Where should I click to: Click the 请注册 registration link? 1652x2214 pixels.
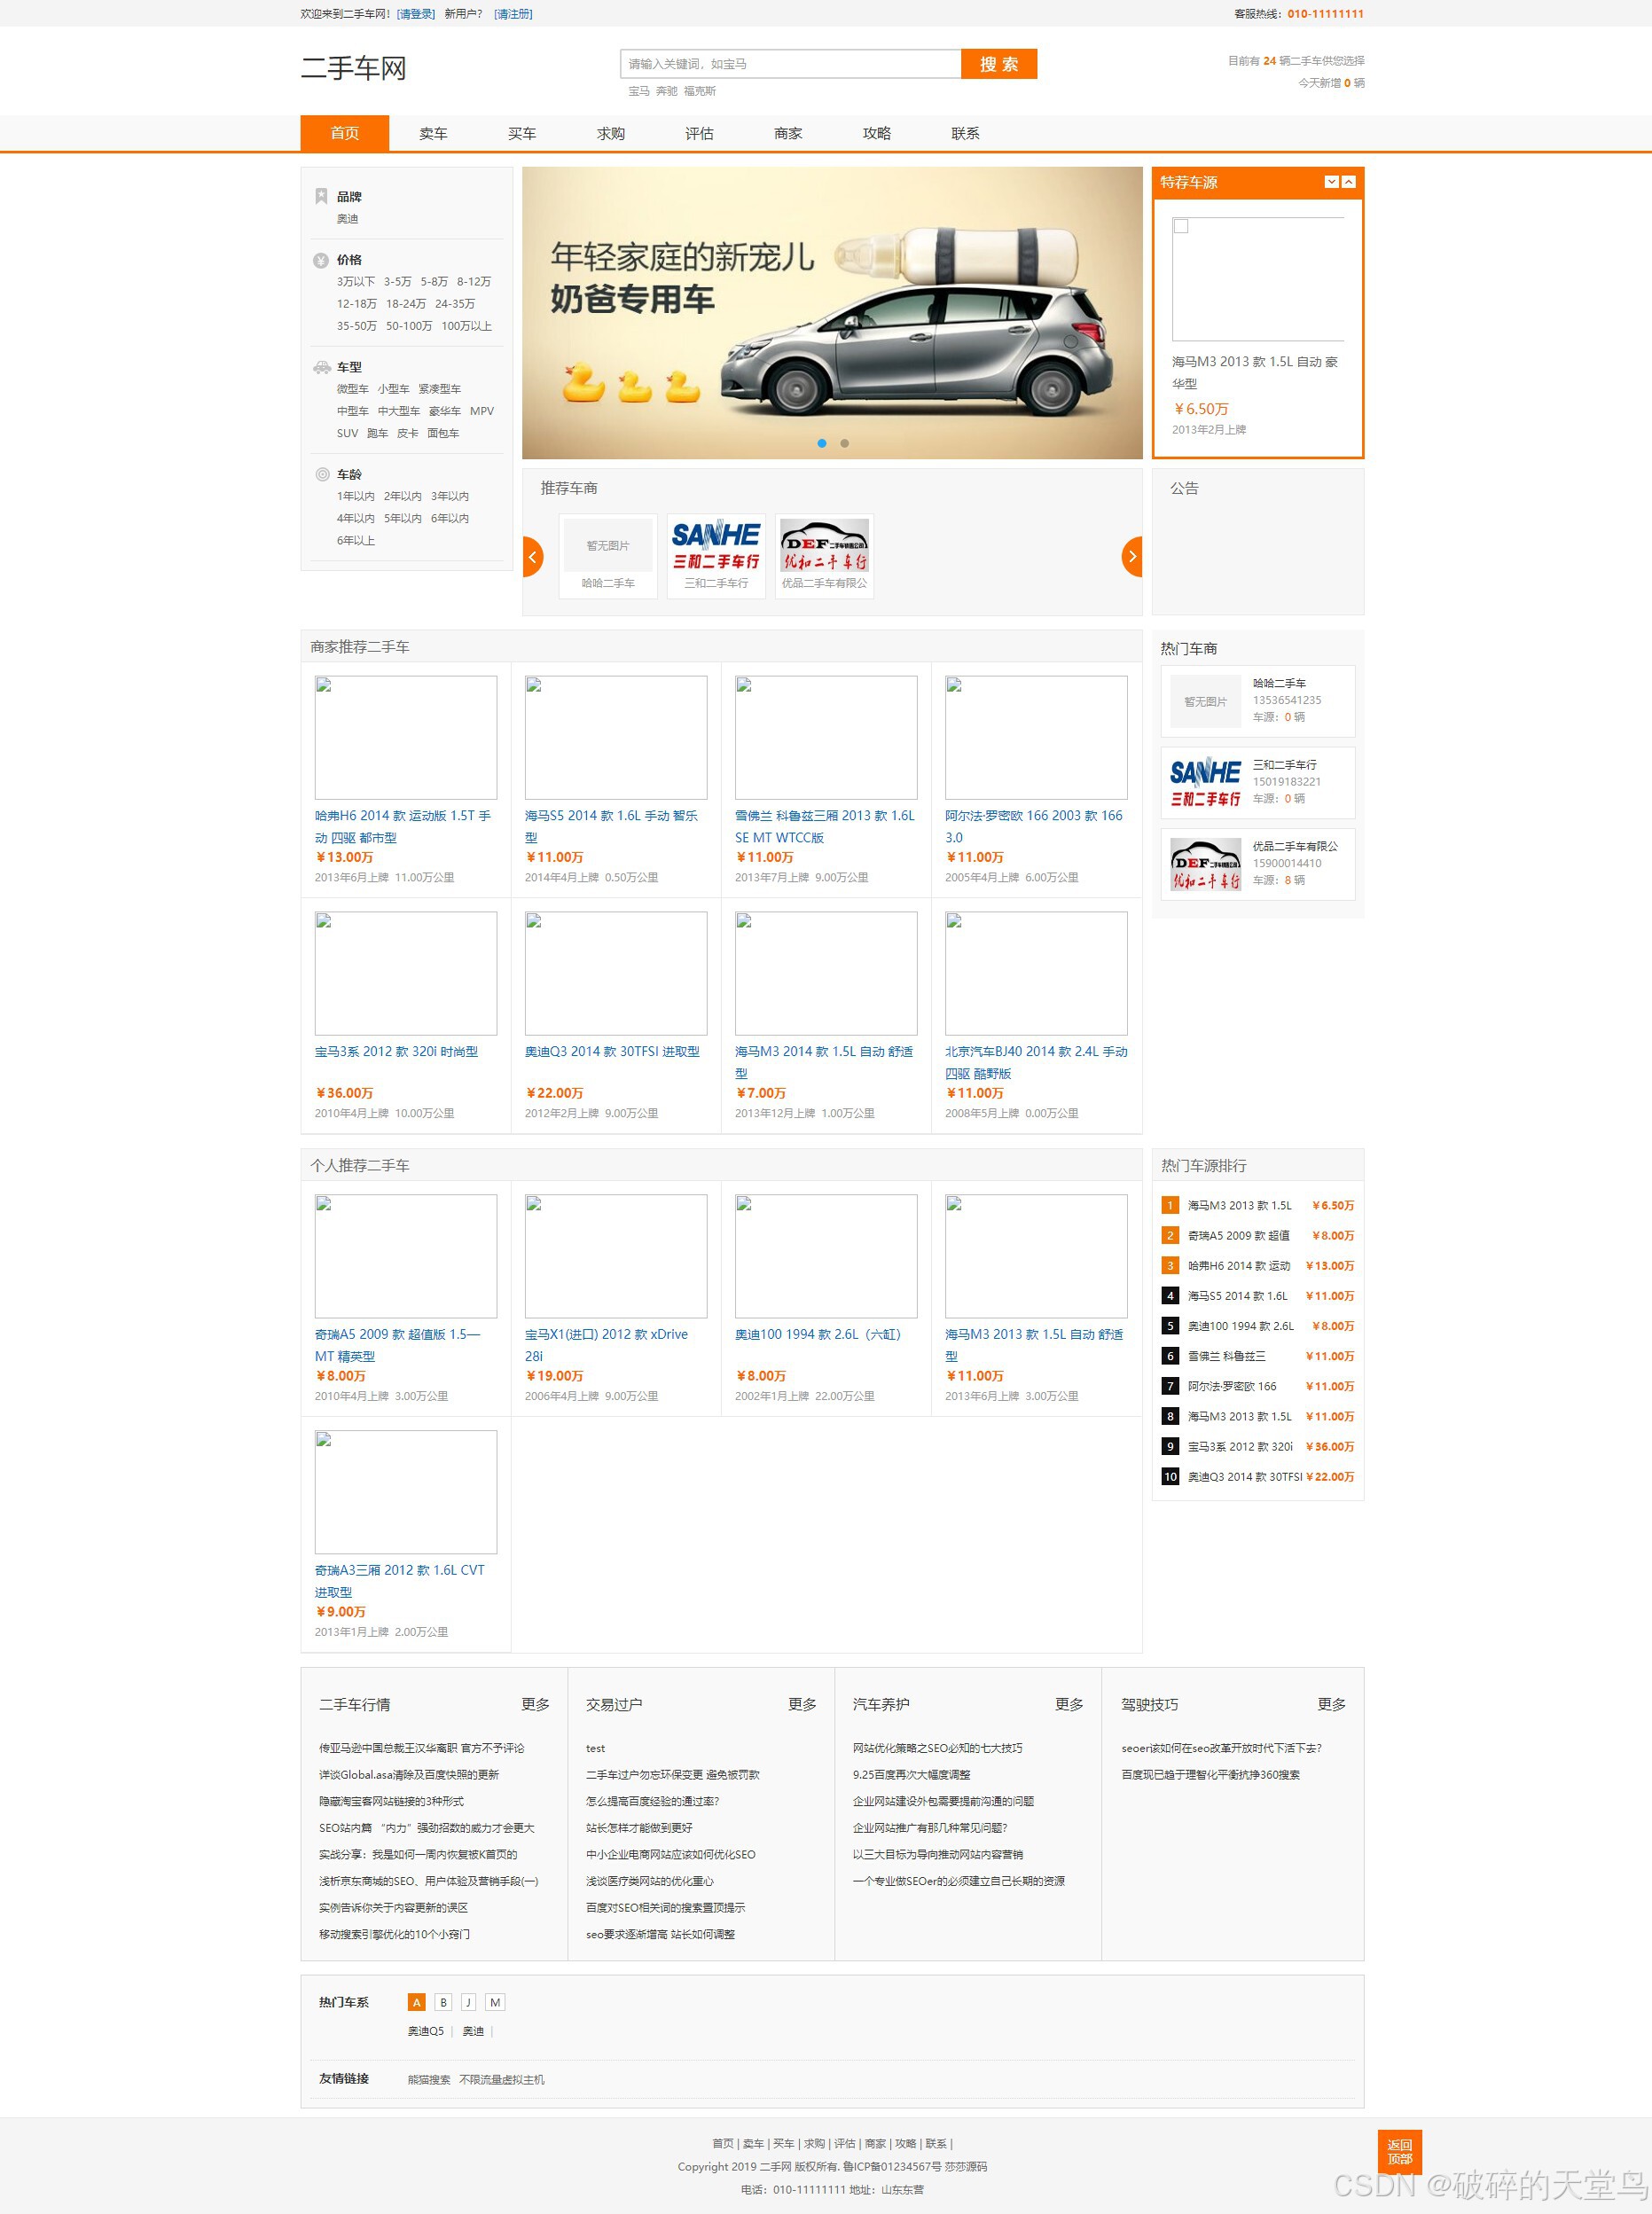click(513, 14)
